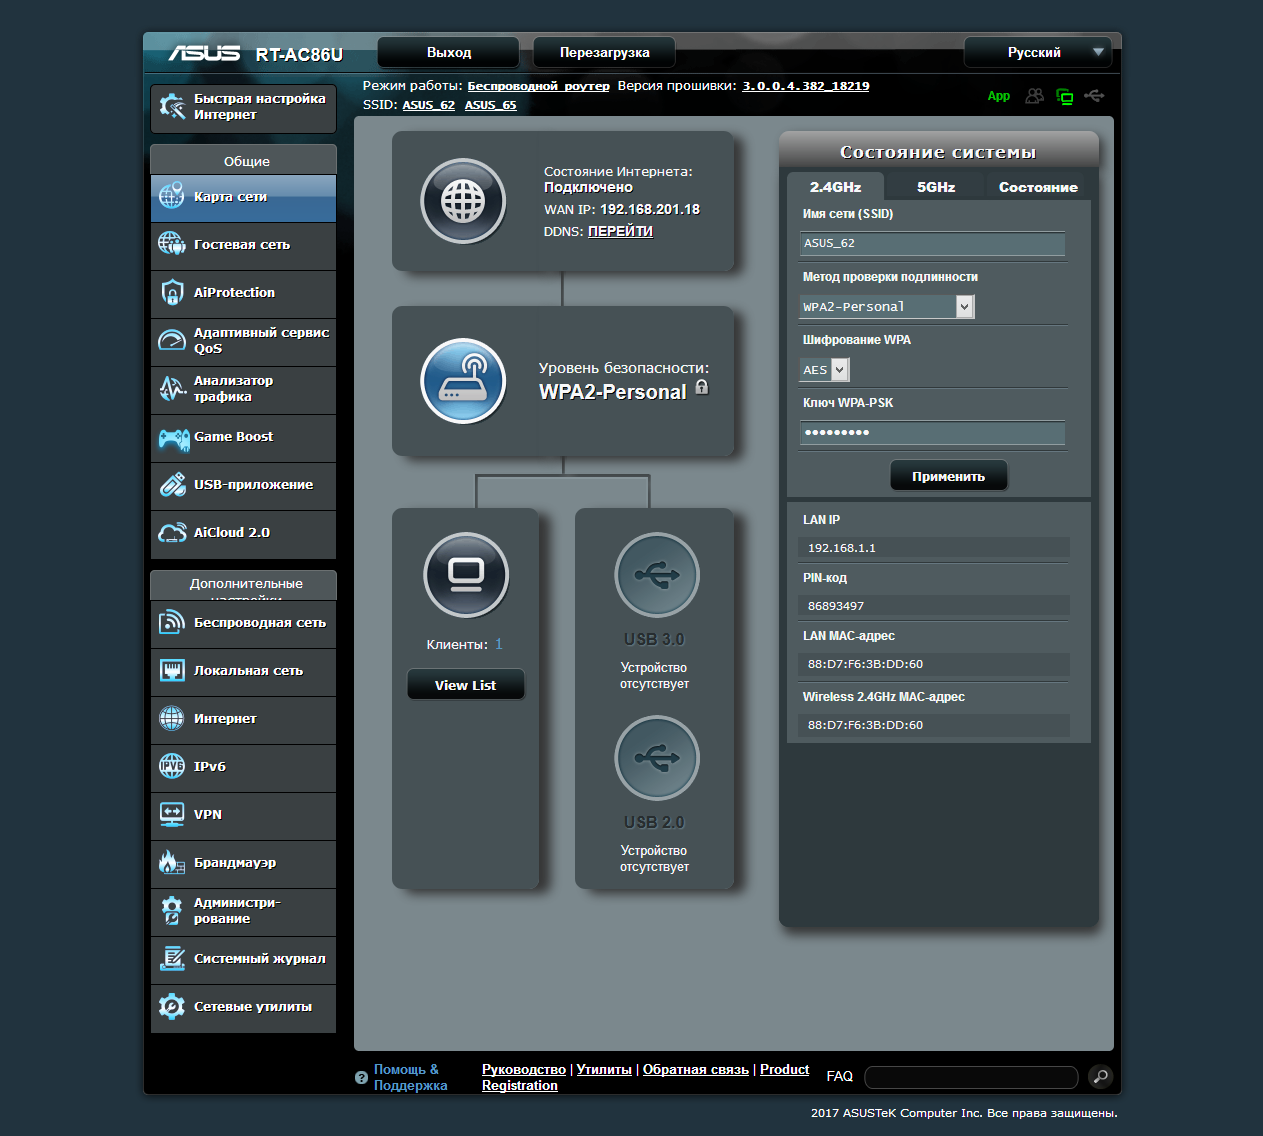Open the Сетевые утилиты tools icon
The height and width of the screenshot is (1136, 1263).
pyautogui.click(x=172, y=1006)
